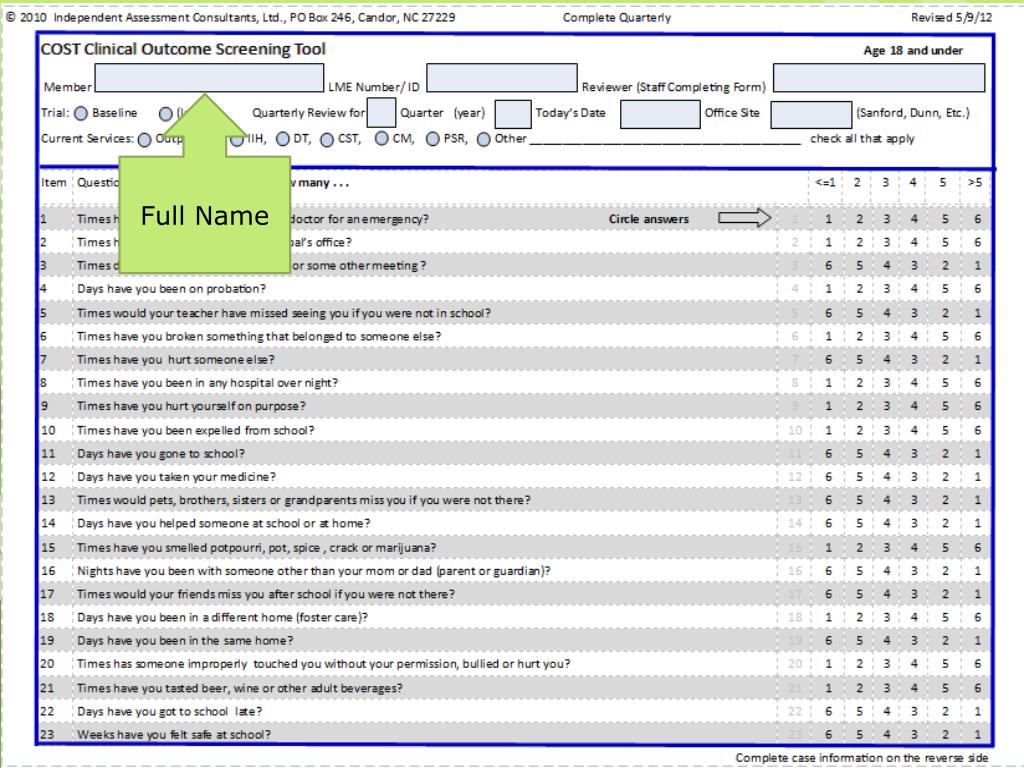Viewport: 1024px width, 768px height.
Task: Circle answer 1 for hospital over night question
Action: [828, 383]
